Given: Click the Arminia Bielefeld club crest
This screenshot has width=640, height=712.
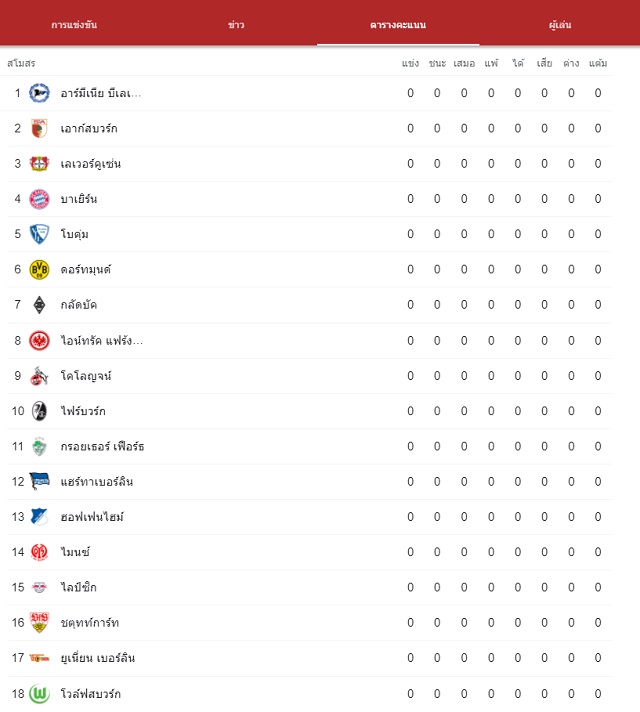Looking at the screenshot, I should 39,93.
